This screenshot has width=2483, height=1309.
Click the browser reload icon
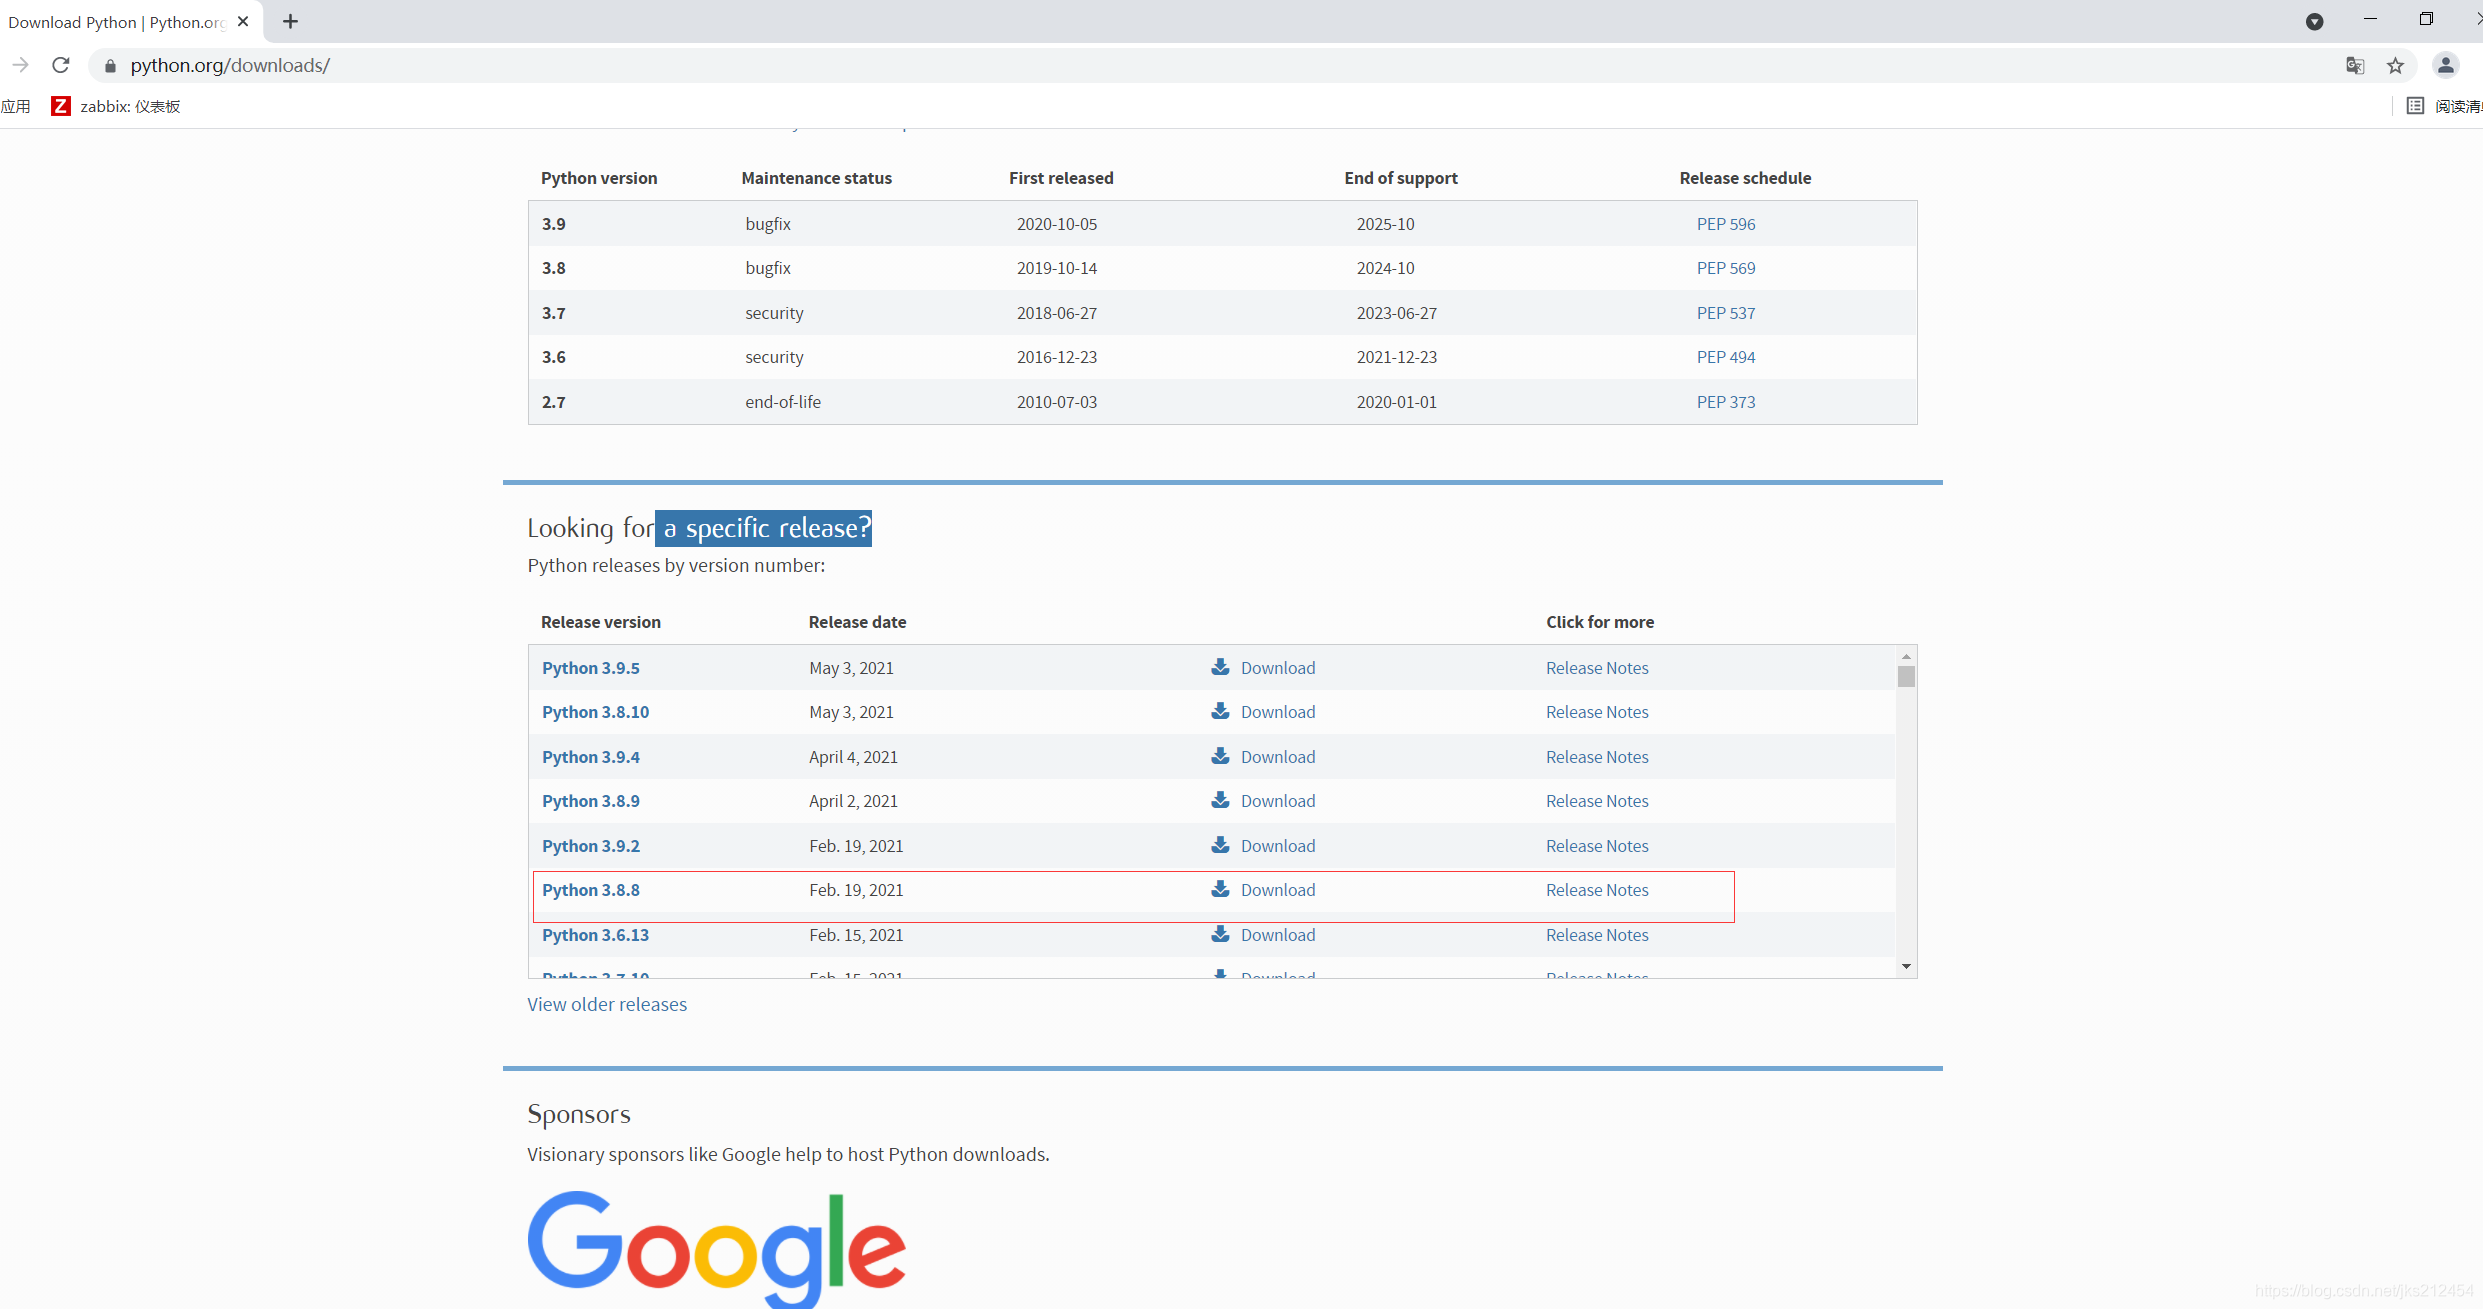click(x=61, y=65)
